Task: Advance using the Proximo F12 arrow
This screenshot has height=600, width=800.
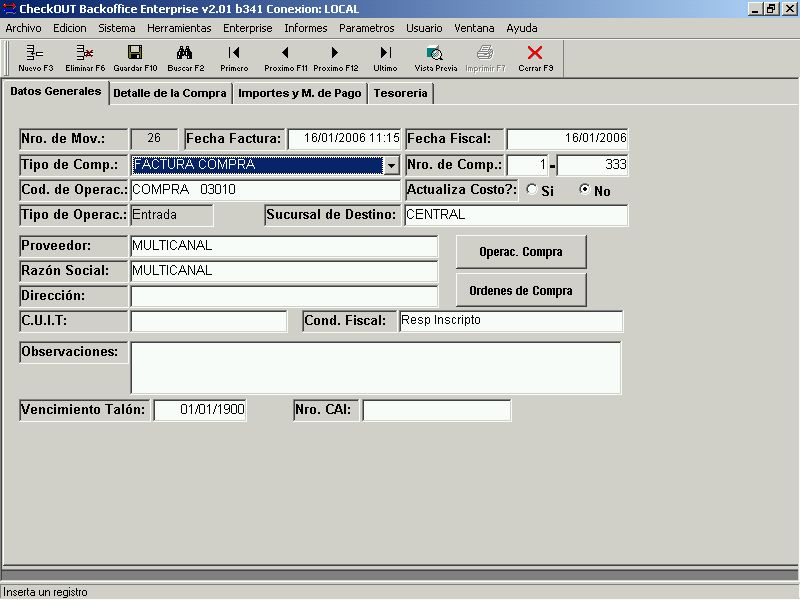Action: (336, 58)
